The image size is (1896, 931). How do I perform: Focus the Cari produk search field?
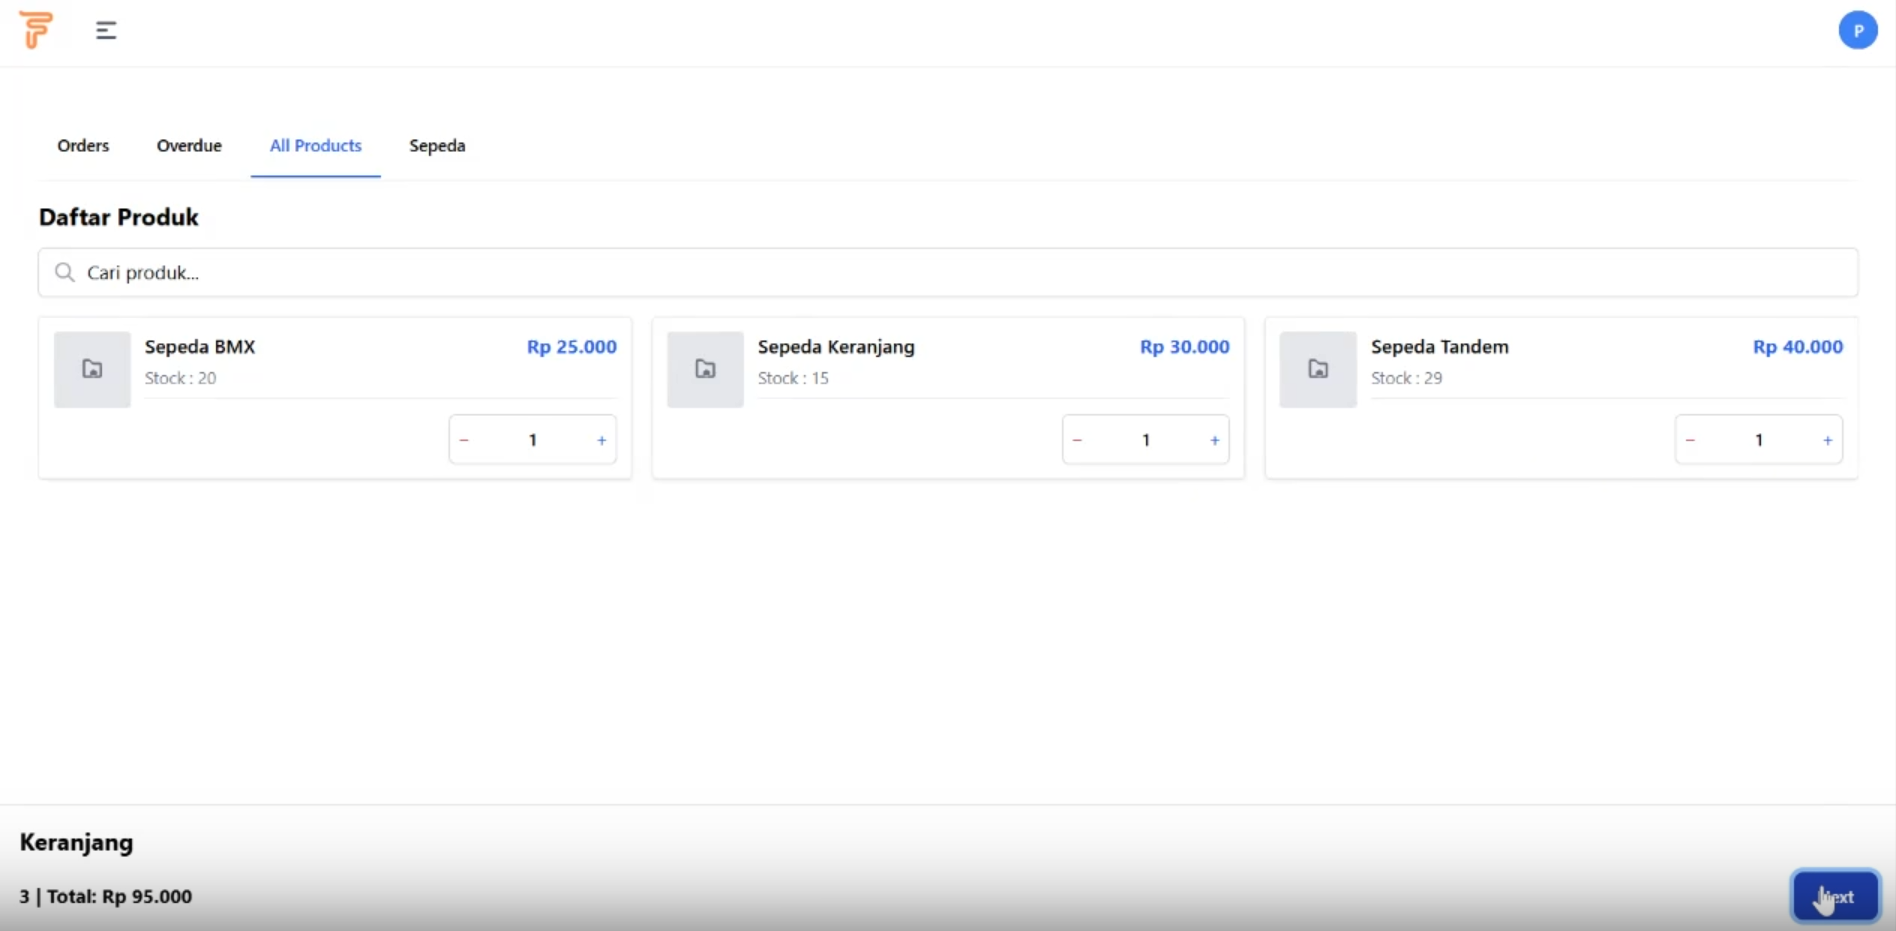960,273
